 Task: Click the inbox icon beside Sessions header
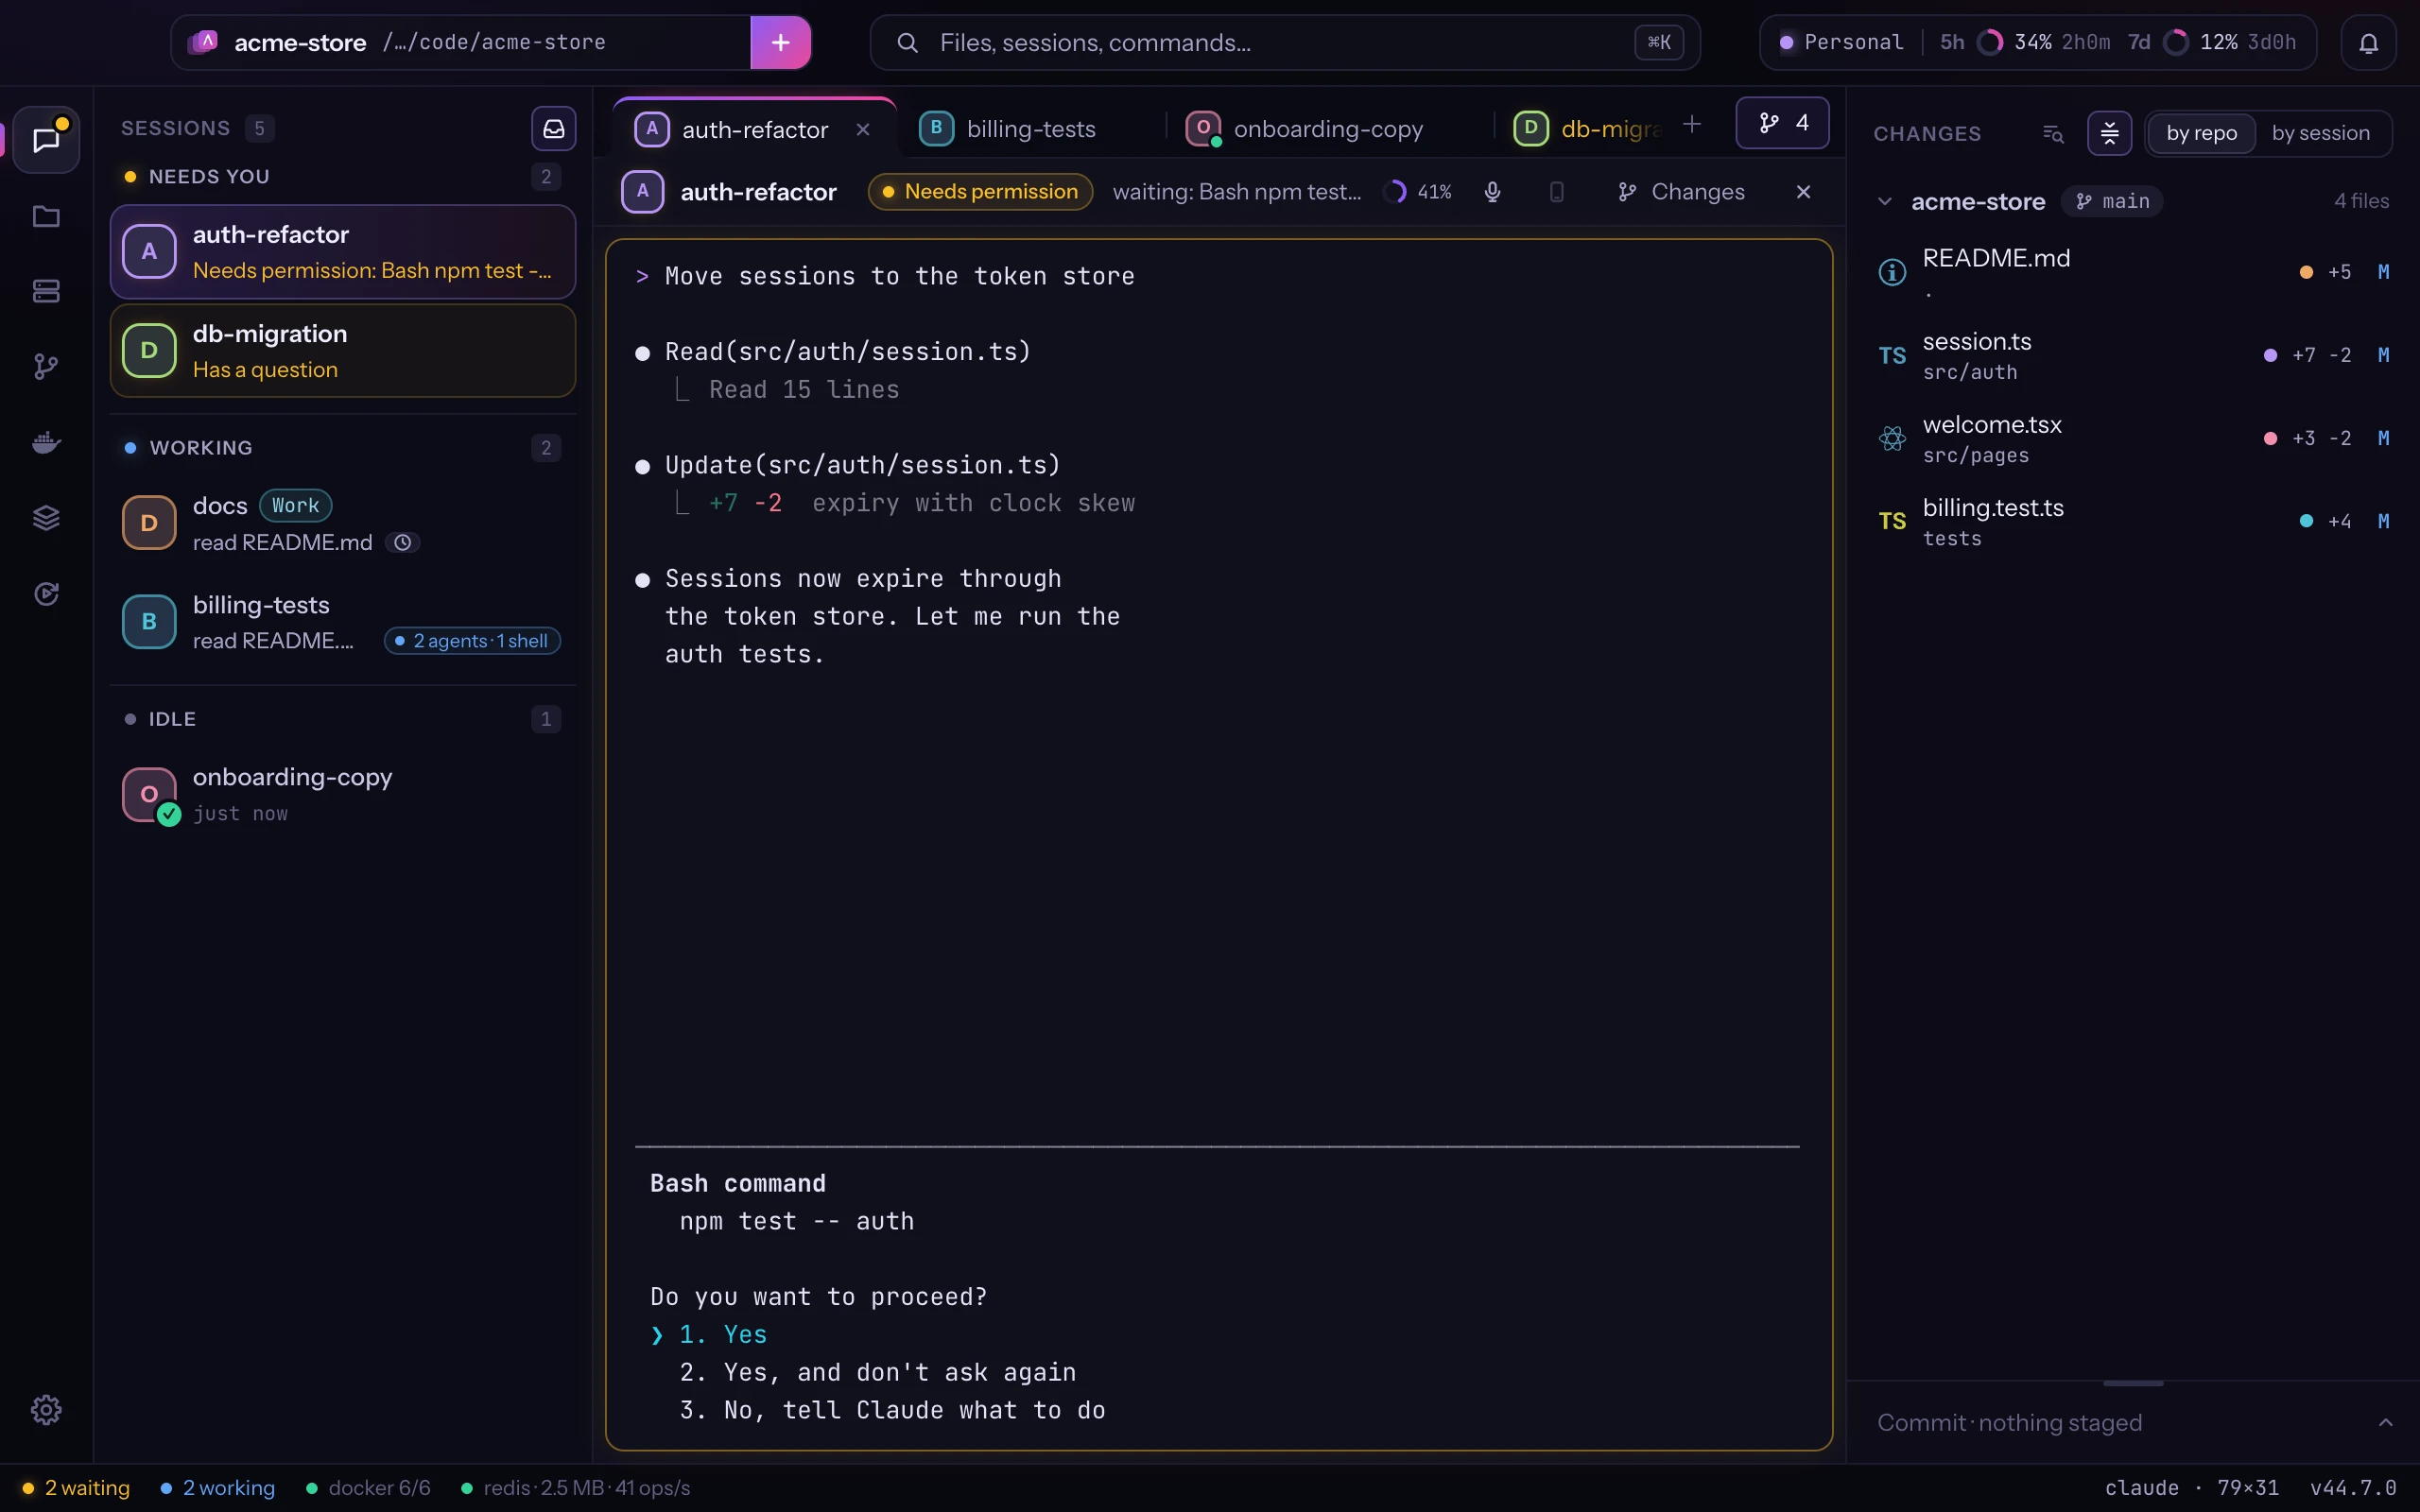[x=553, y=129]
